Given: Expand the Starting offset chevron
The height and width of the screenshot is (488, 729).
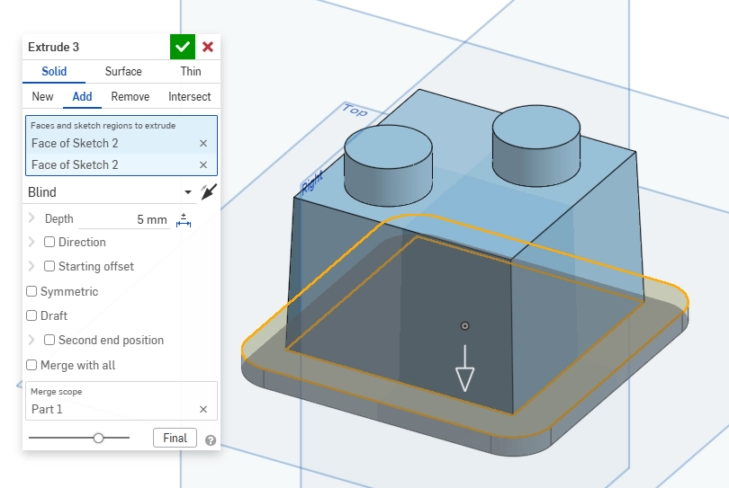Looking at the screenshot, I should (32, 266).
